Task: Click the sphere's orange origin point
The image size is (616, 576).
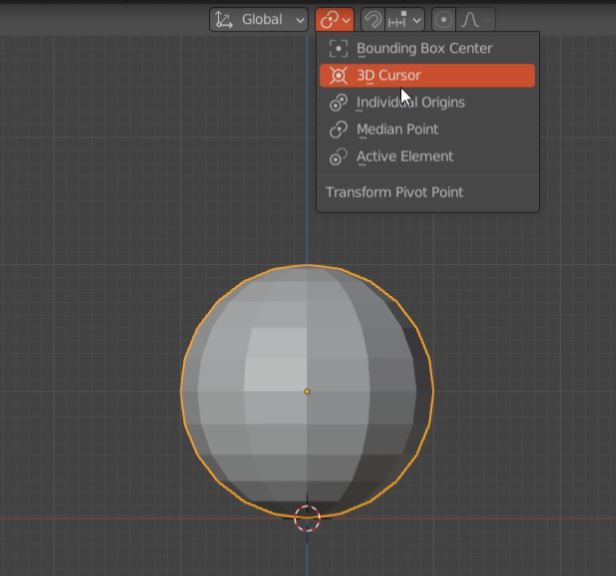Action: (x=307, y=391)
